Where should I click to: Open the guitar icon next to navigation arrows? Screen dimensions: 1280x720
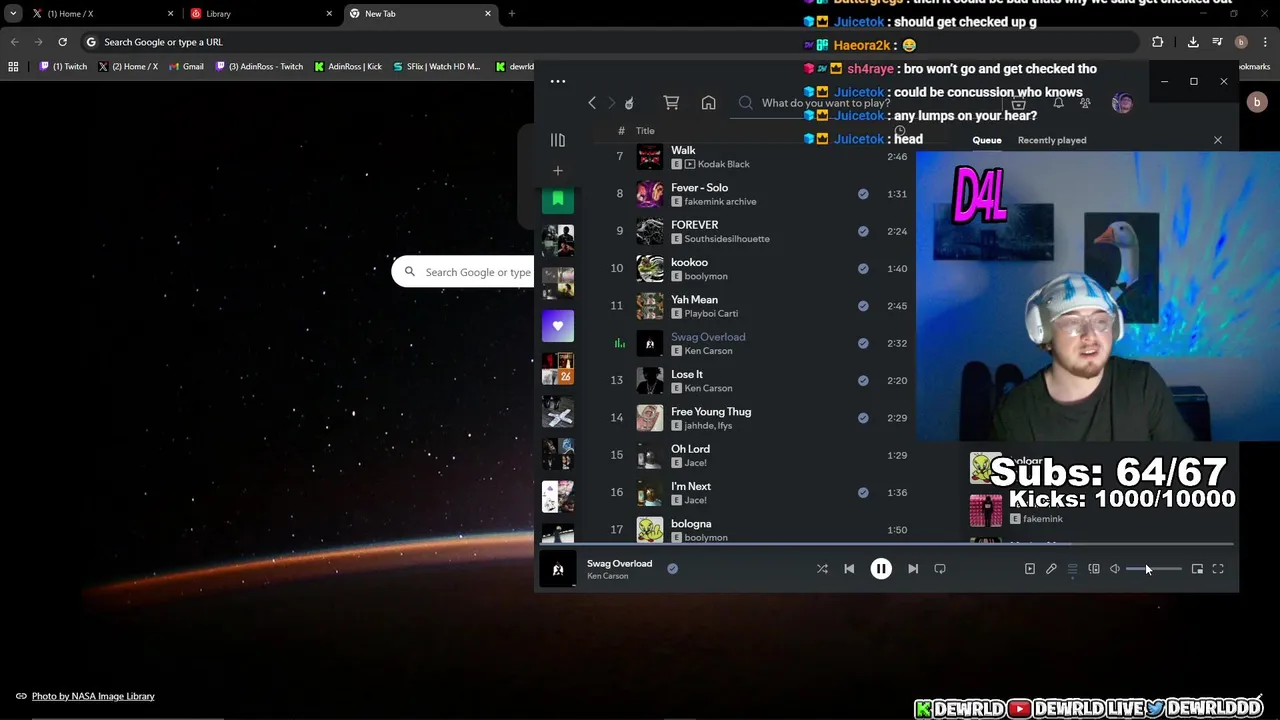[x=629, y=103]
